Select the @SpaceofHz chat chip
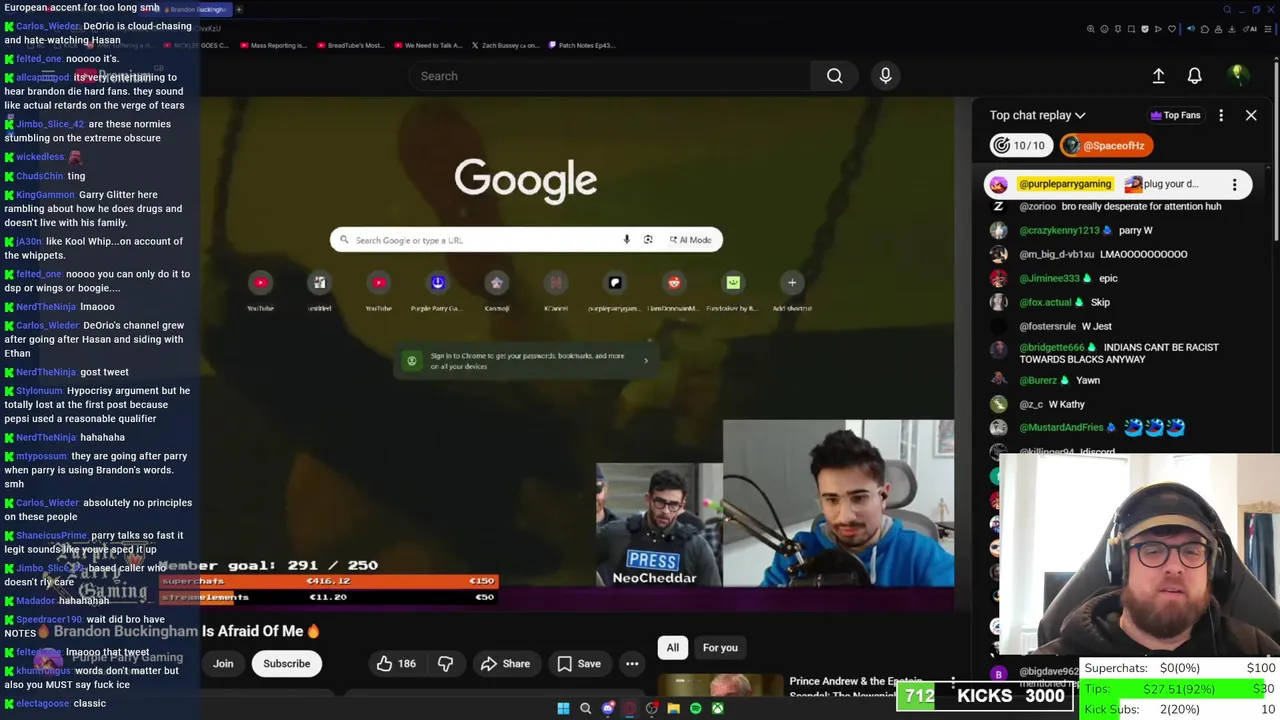Screen dimensions: 1280x720 tap(1106, 146)
